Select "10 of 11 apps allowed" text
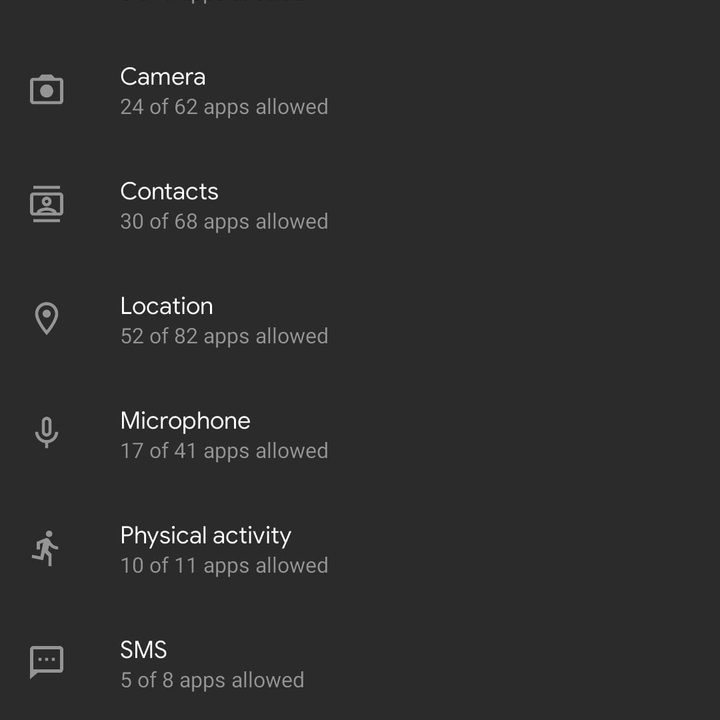720x720 pixels. tap(224, 566)
